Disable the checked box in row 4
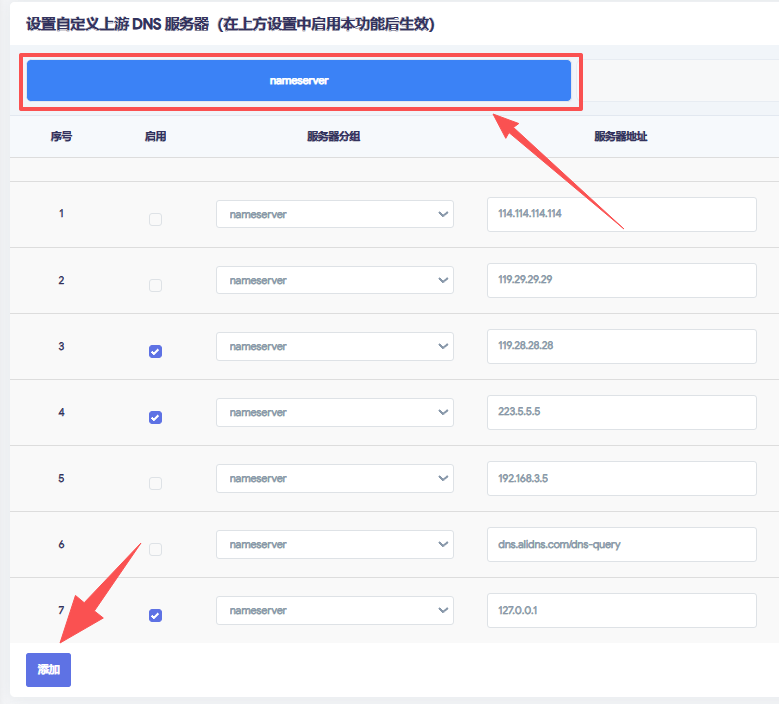This screenshot has height=704, width=779. [x=155, y=417]
